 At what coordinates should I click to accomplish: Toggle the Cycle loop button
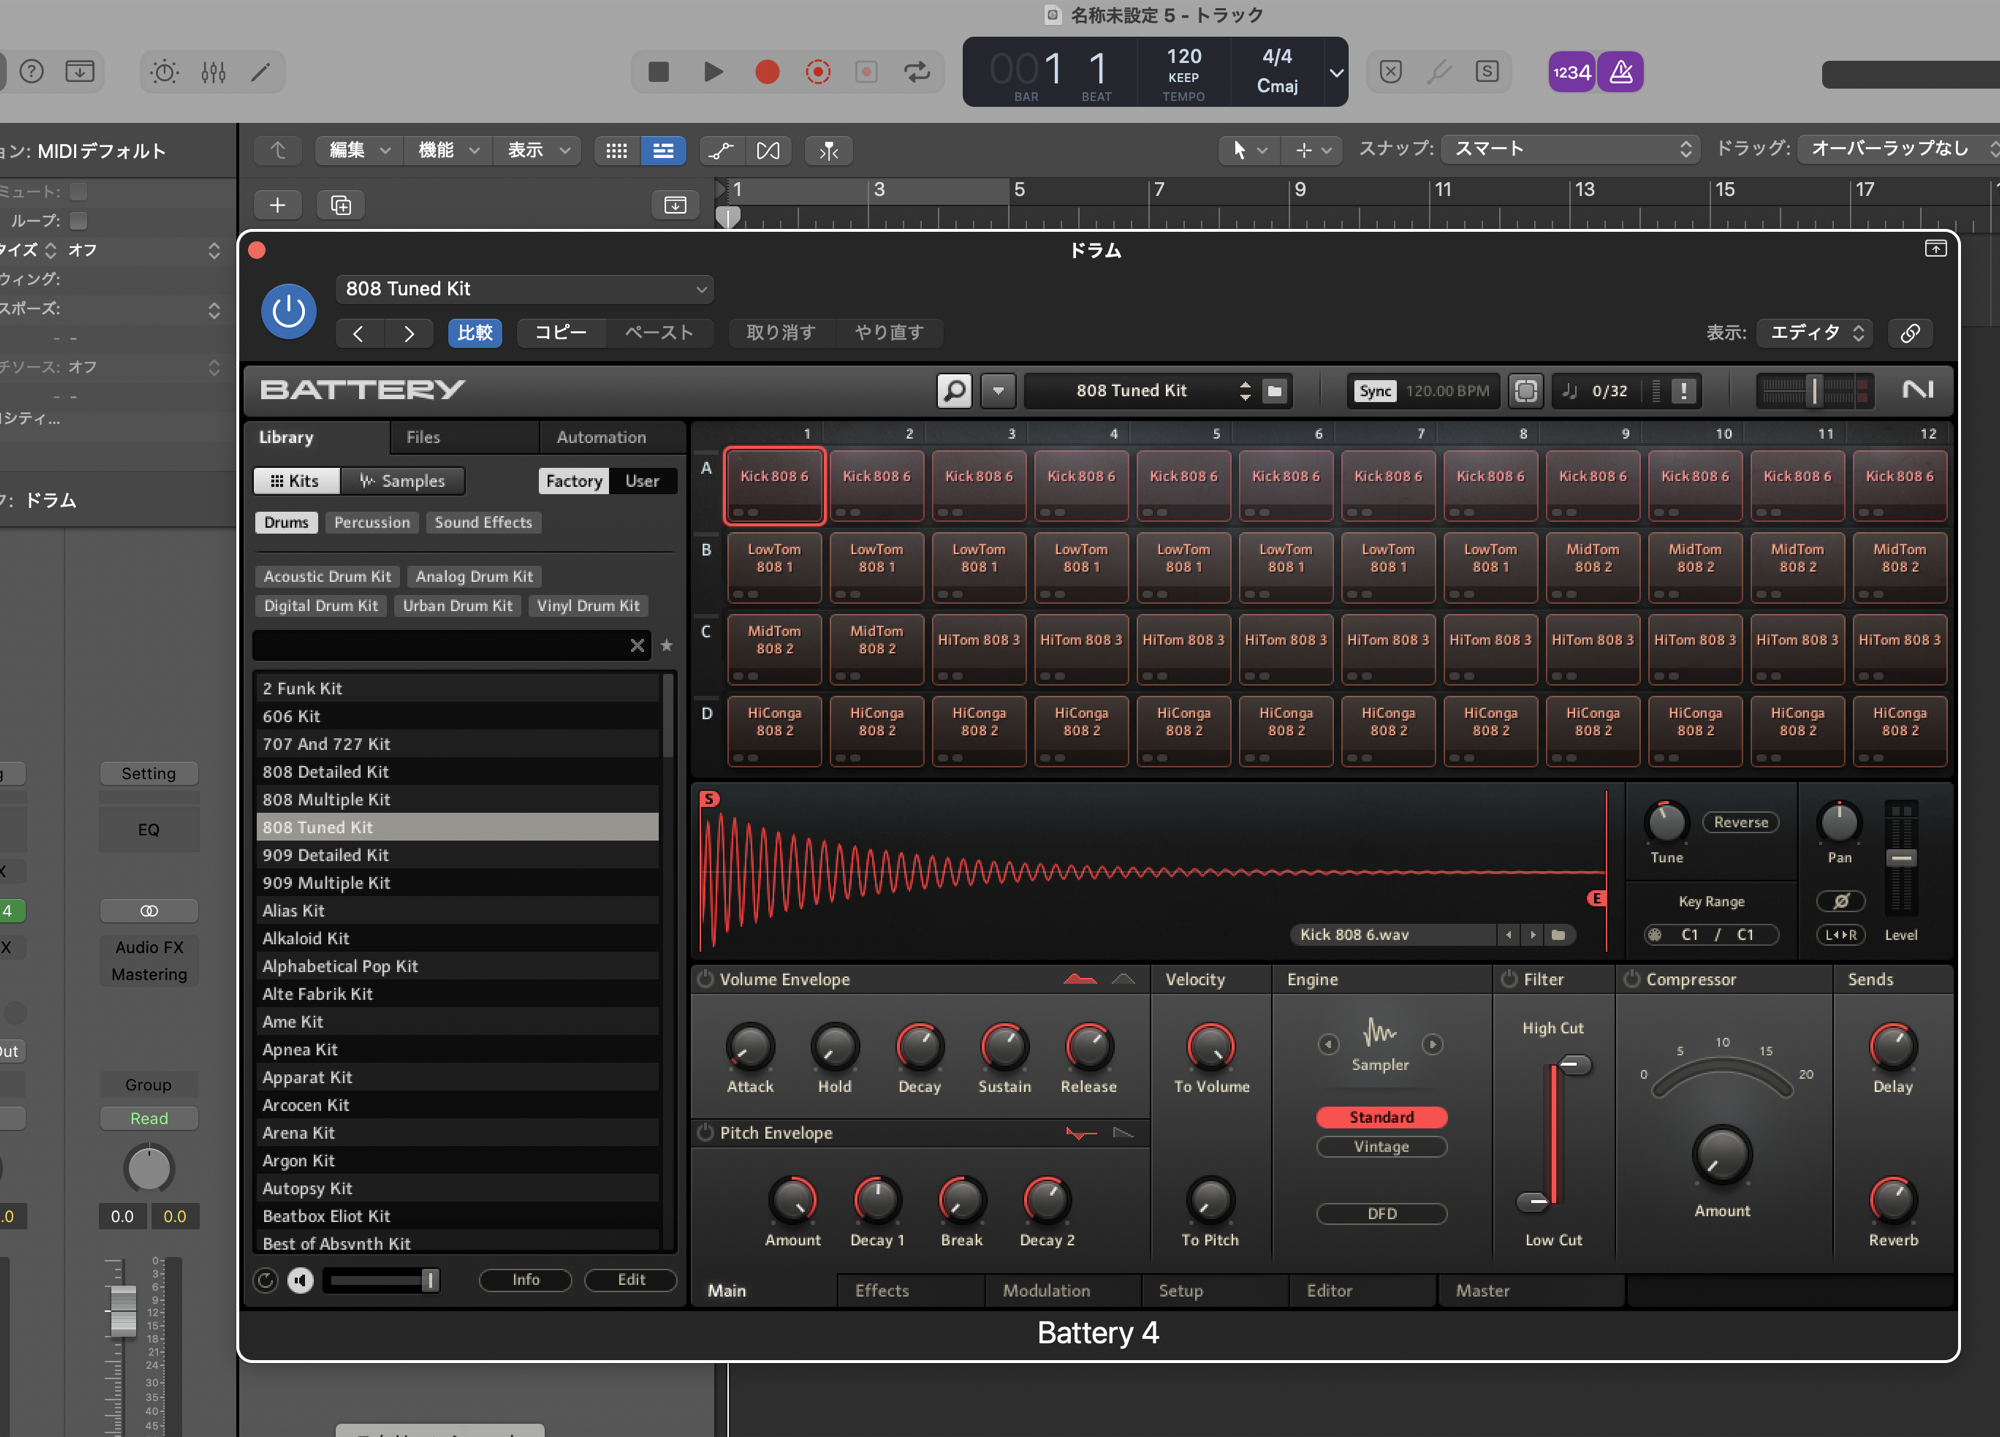point(917,72)
